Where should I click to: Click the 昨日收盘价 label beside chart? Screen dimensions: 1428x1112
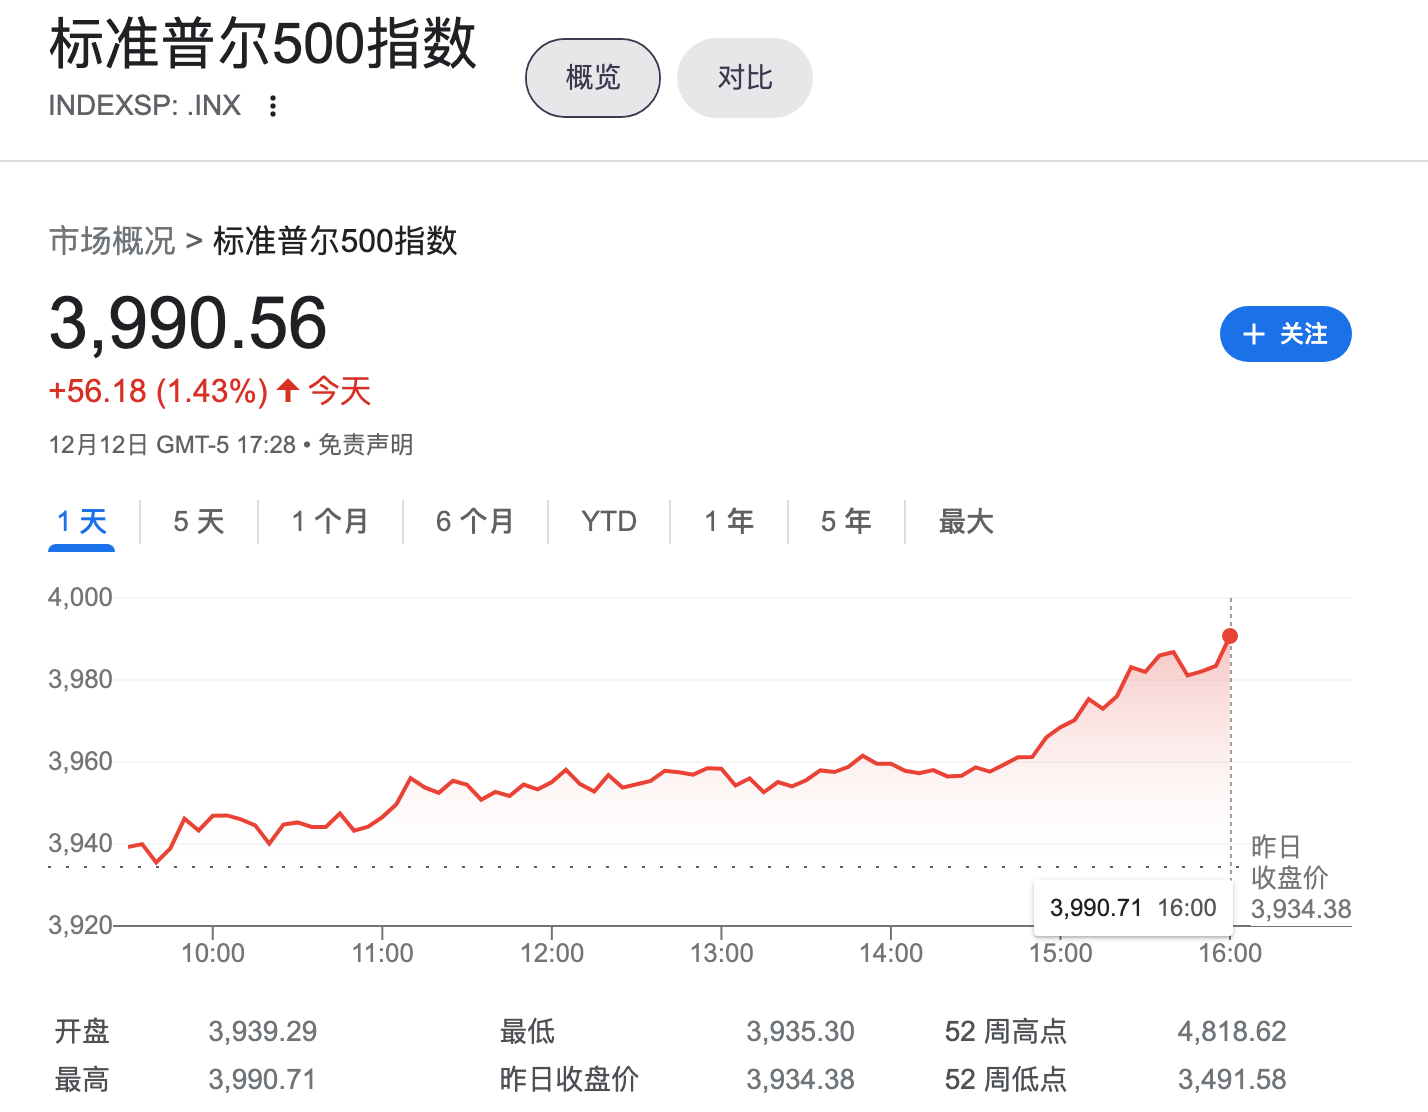[x=1289, y=862]
